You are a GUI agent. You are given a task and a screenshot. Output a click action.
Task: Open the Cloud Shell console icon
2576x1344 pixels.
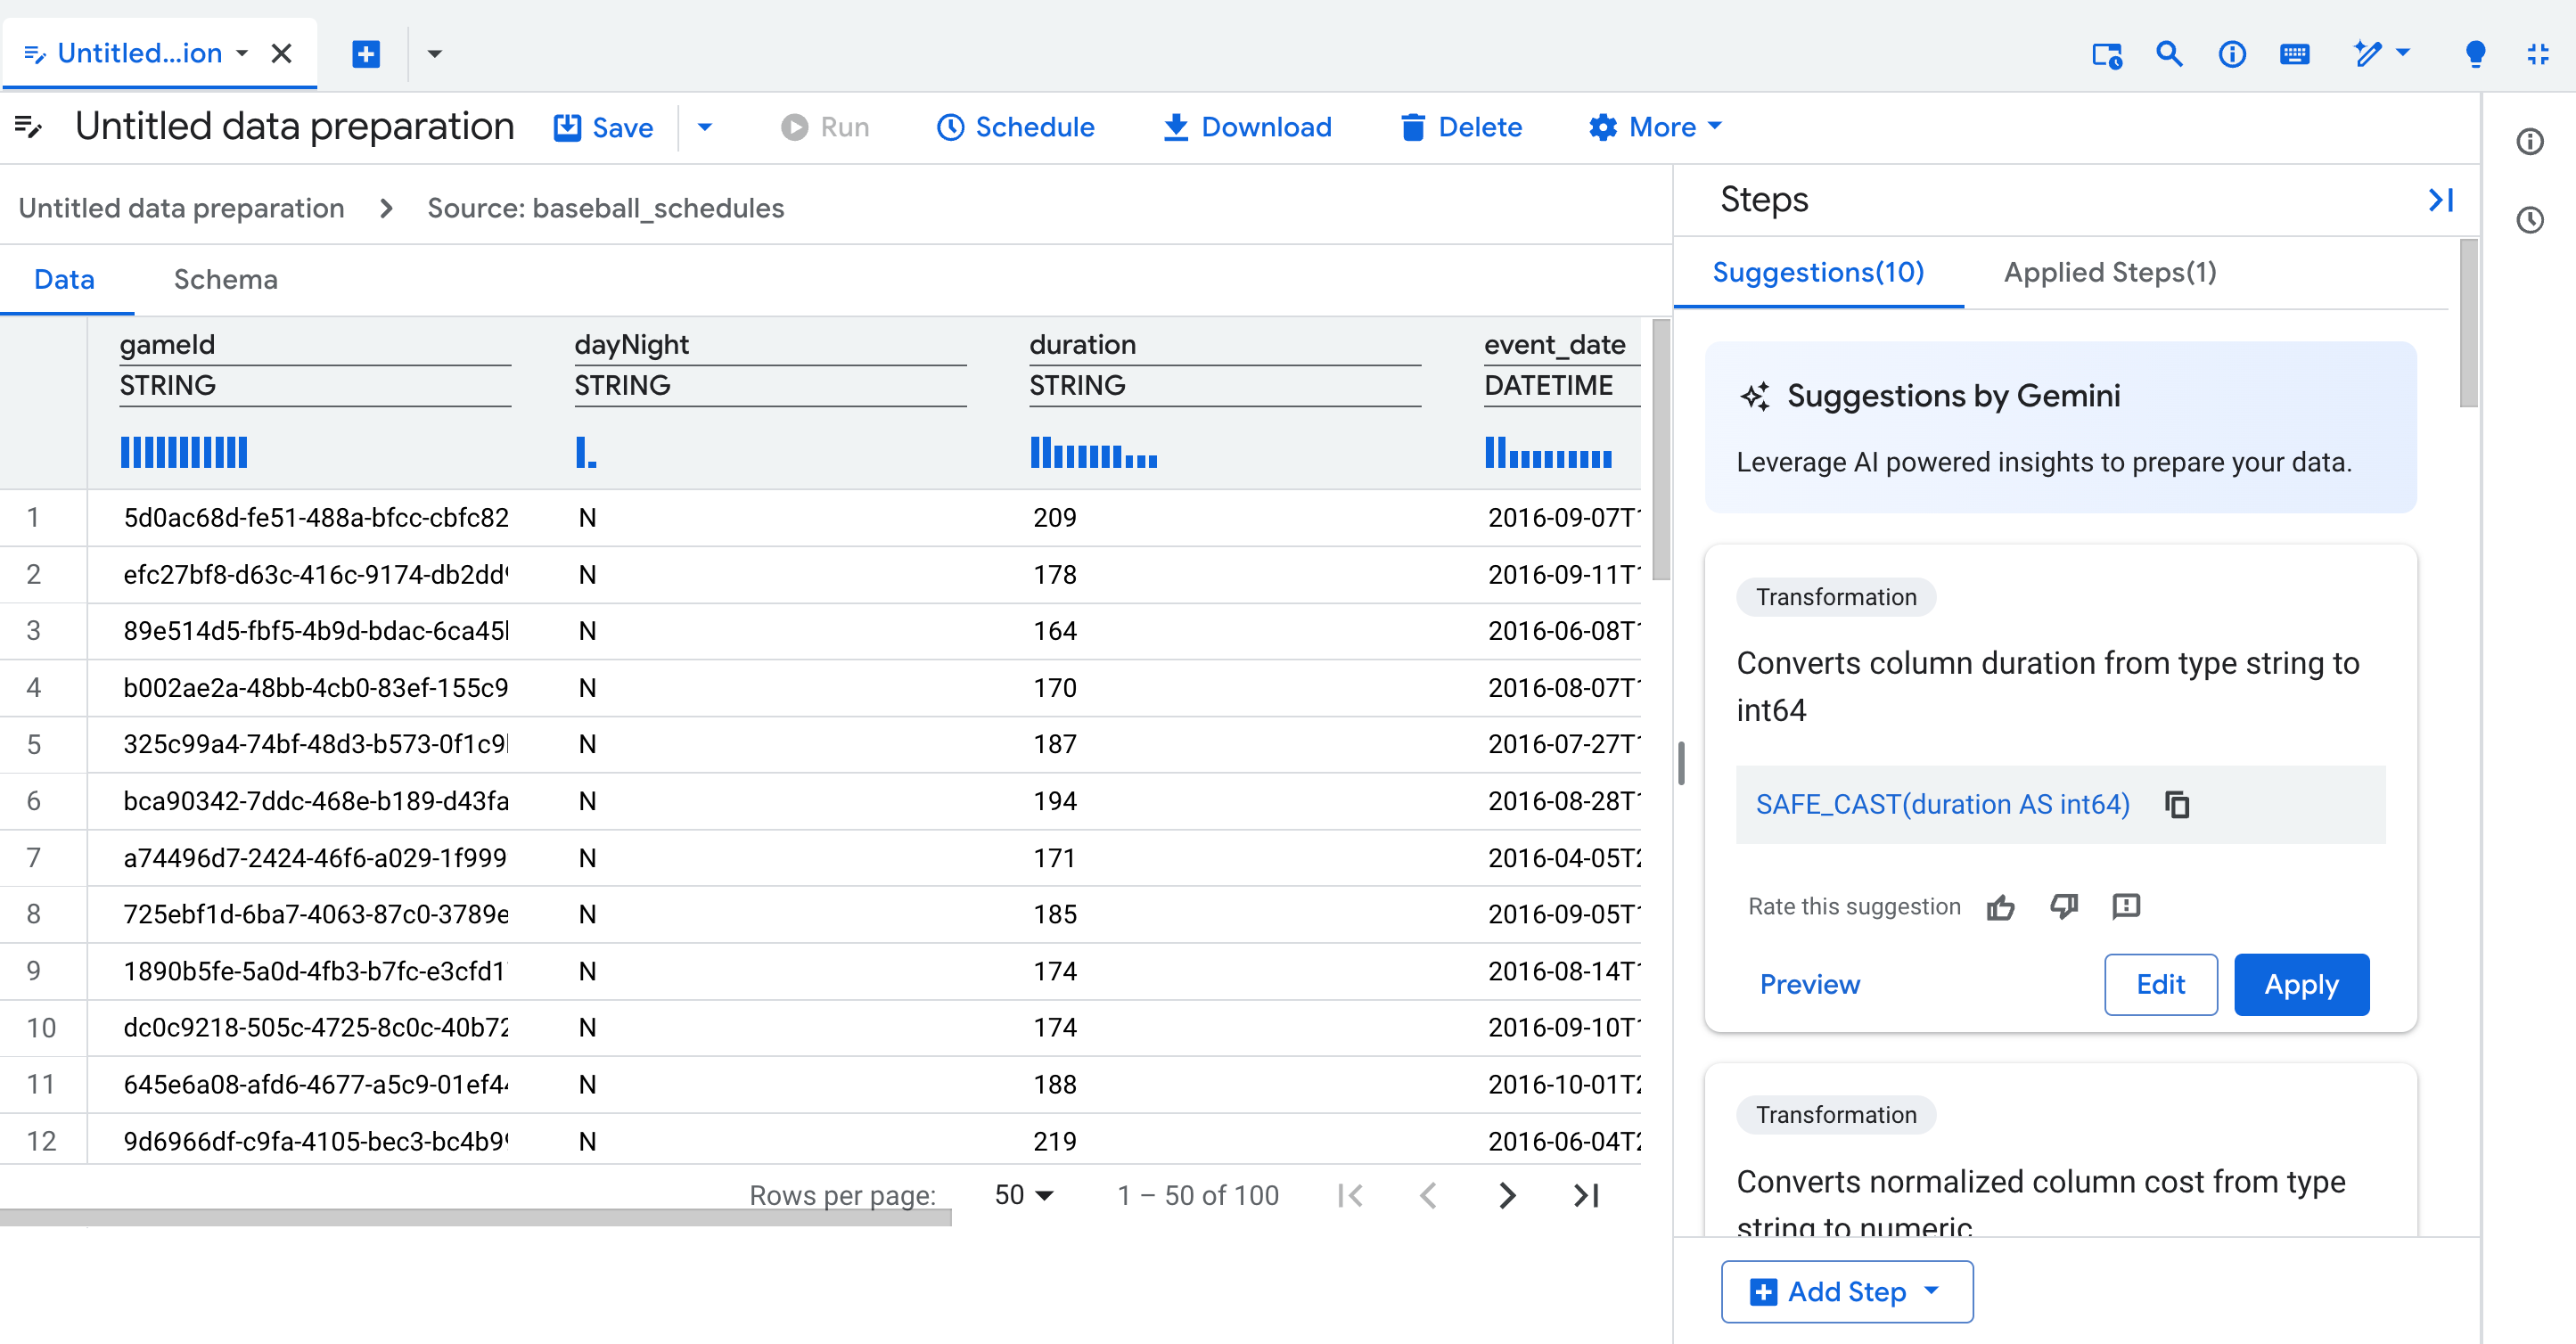click(2107, 54)
